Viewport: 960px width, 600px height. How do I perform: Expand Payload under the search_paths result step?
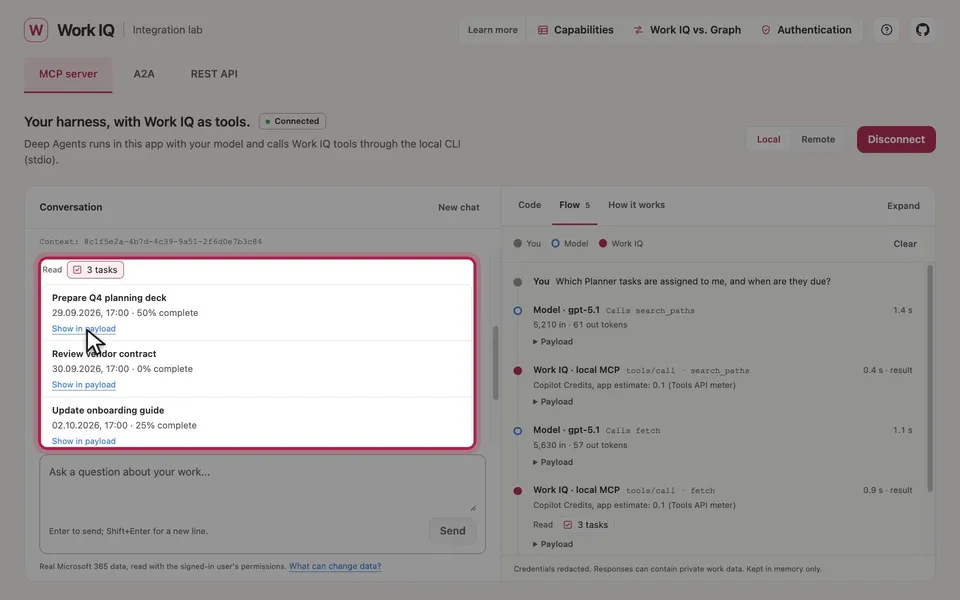click(553, 402)
